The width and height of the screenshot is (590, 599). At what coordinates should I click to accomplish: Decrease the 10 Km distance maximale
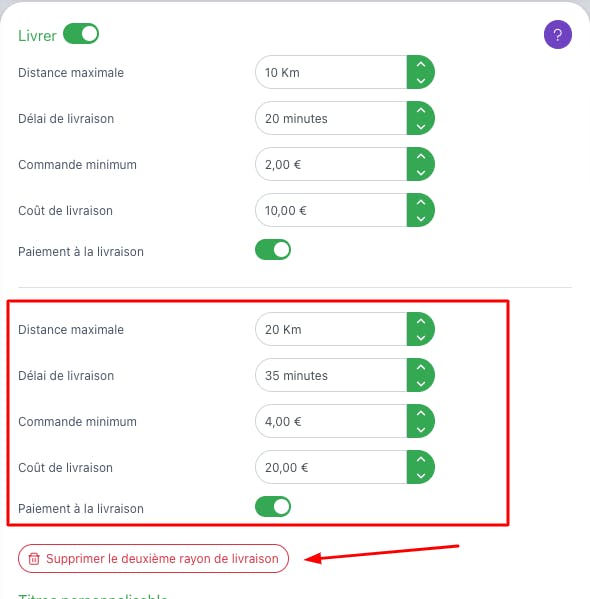[421, 81]
